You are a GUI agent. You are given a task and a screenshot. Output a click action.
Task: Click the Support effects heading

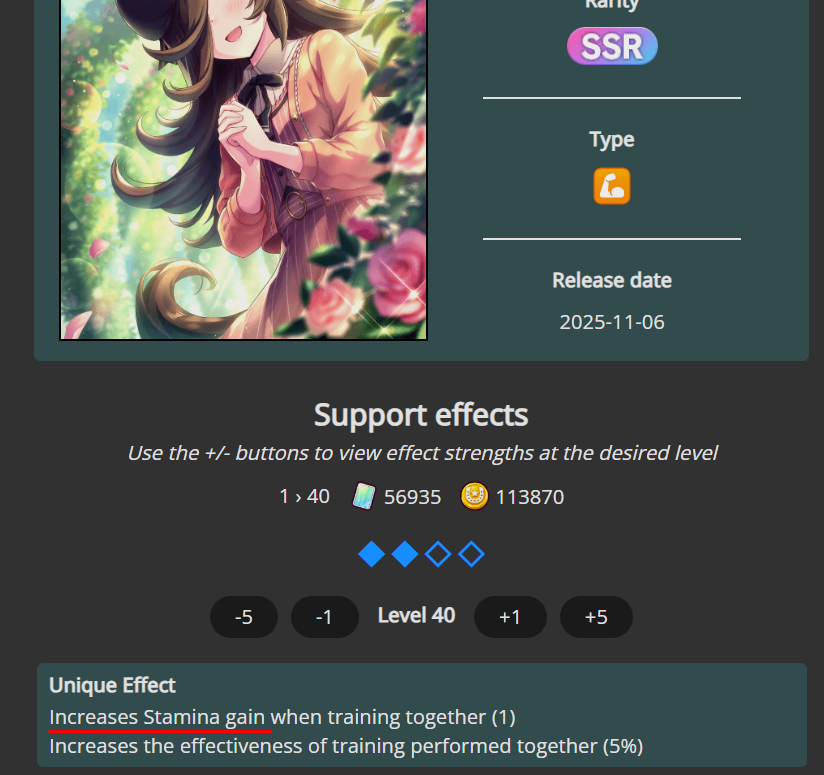(x=421, y=415)
